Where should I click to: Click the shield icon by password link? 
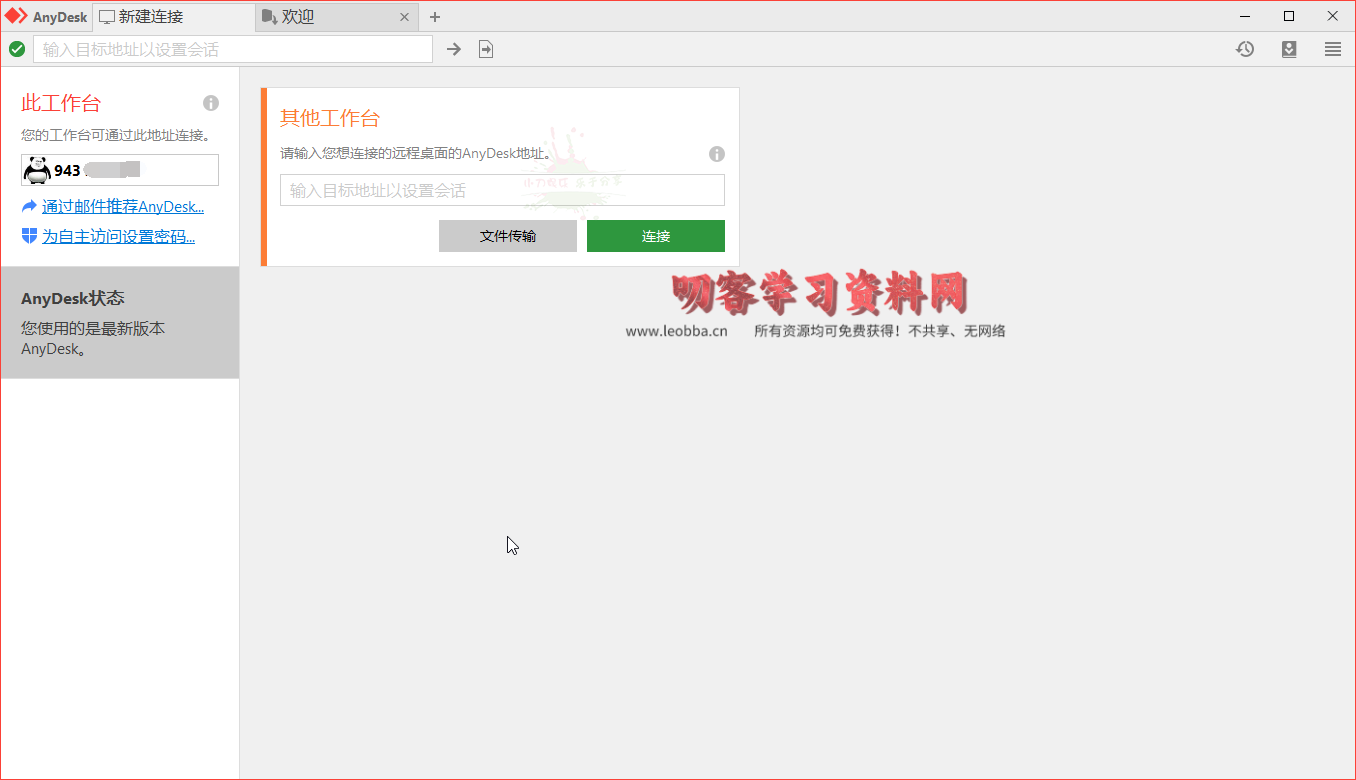coord(29,236)
